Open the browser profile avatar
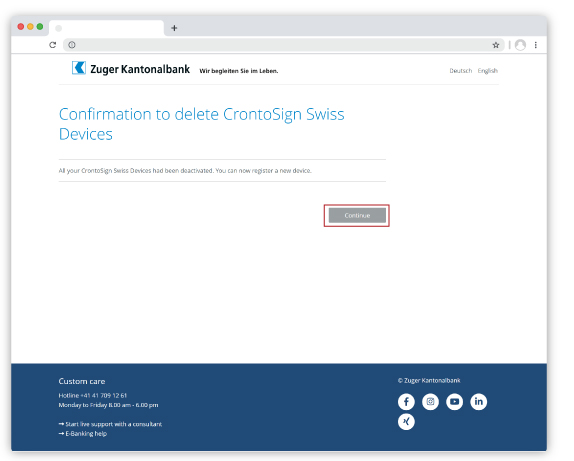 click(520, 45)
